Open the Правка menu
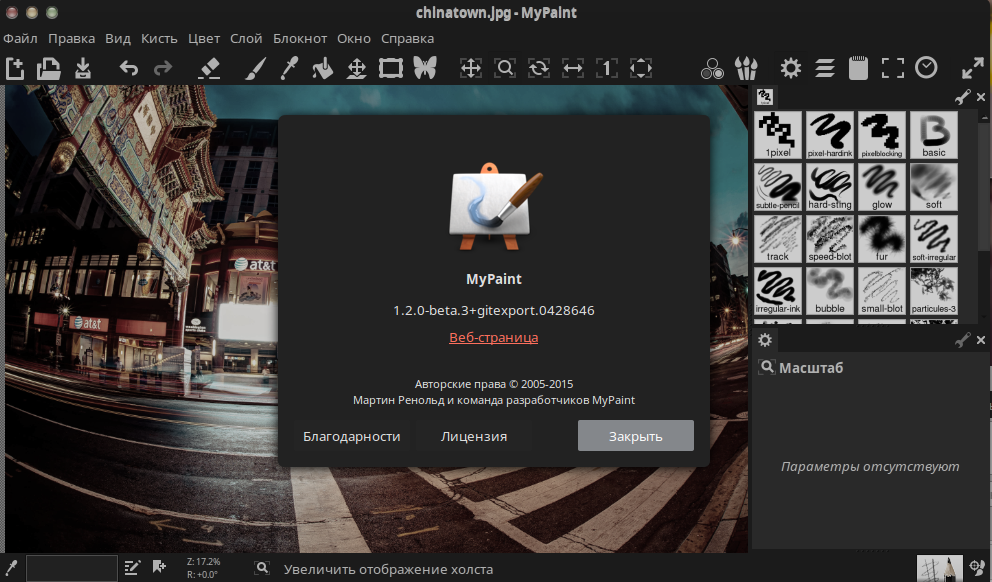 coord(71,39)
